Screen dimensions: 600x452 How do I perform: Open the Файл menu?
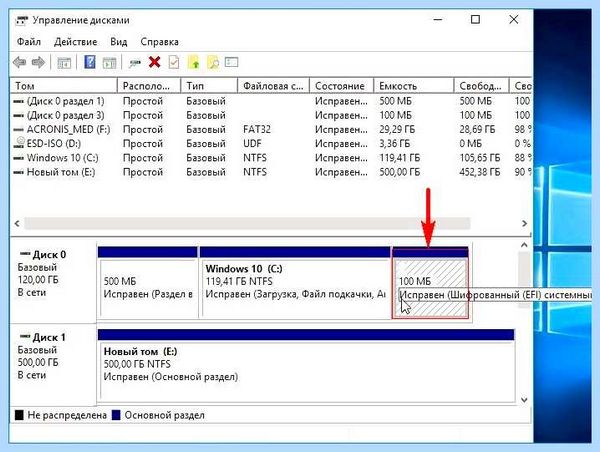click(x=29, y=42)
